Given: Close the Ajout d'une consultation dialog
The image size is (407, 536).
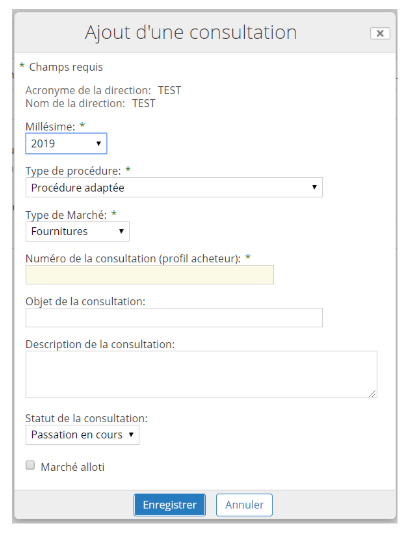Looking at the screenshot, I should point(380,34).
